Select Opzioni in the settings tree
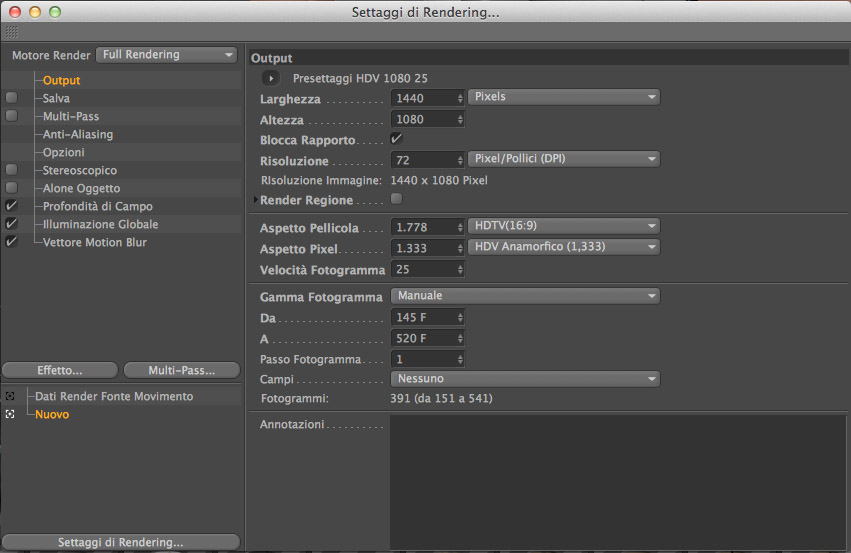The height and width of the screenshot is (553, 851). pyautogui.click(x=63, y=152)
